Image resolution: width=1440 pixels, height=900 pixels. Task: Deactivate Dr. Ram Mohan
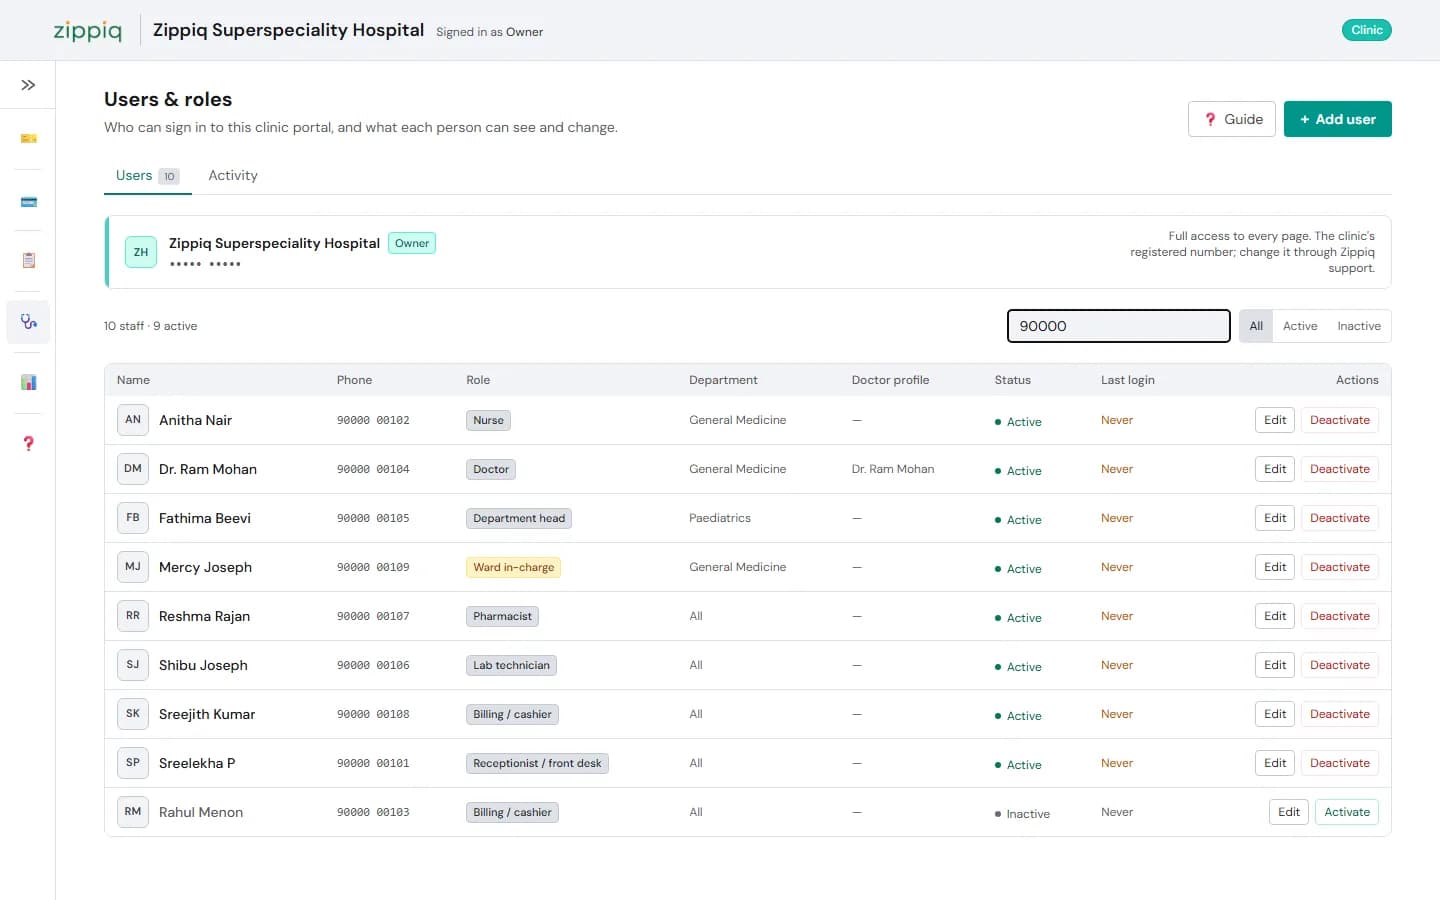coord(1340,469)
